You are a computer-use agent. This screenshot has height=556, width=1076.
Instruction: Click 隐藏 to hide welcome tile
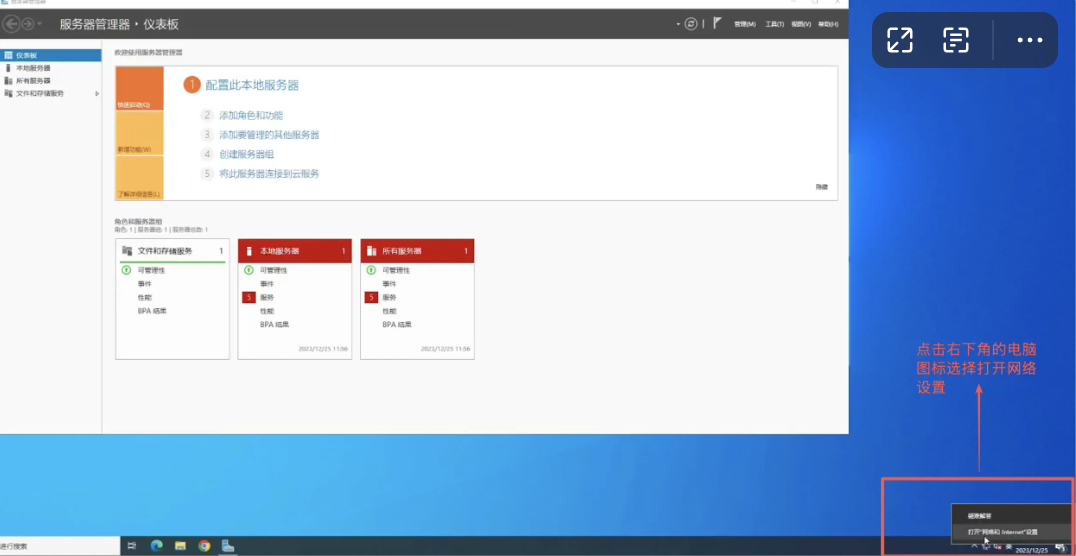pyautogui.click(x=821, y=187)
